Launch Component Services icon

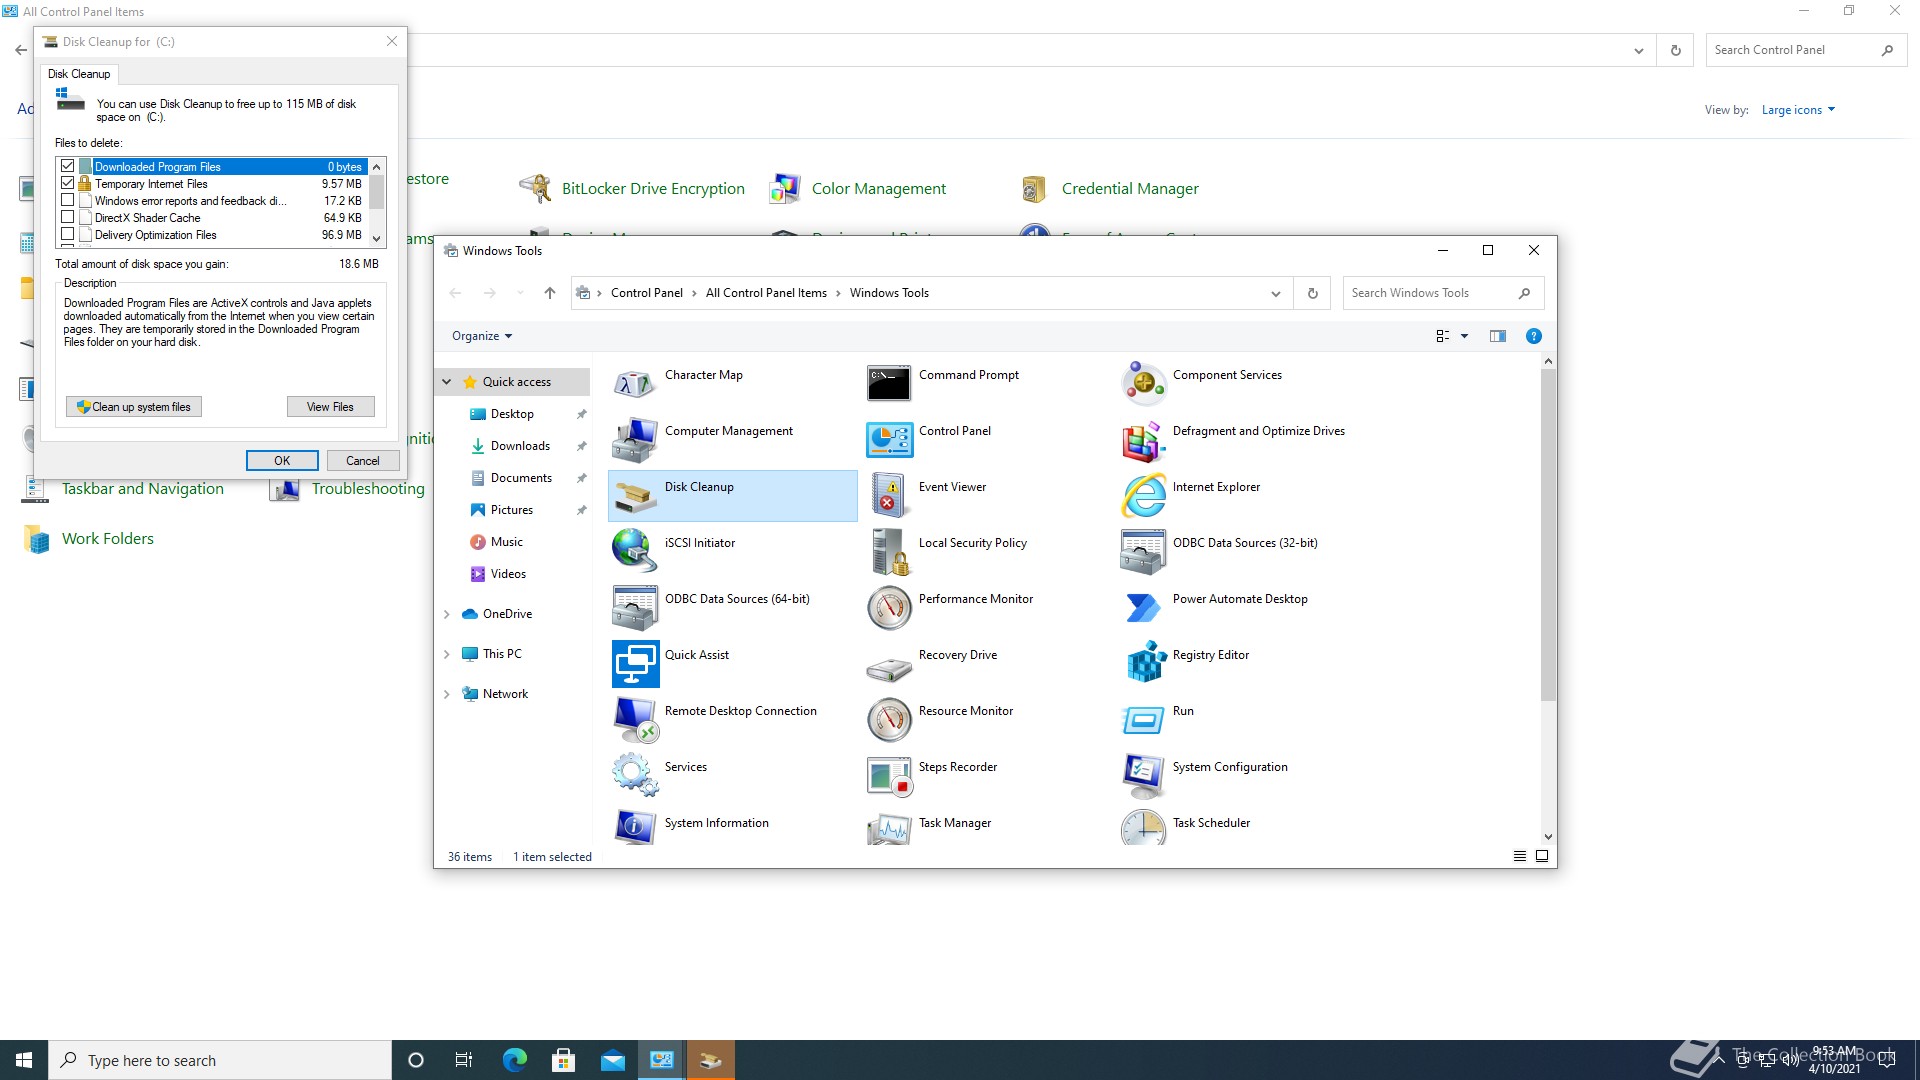pyautogui.click(x=1143, y=383)
